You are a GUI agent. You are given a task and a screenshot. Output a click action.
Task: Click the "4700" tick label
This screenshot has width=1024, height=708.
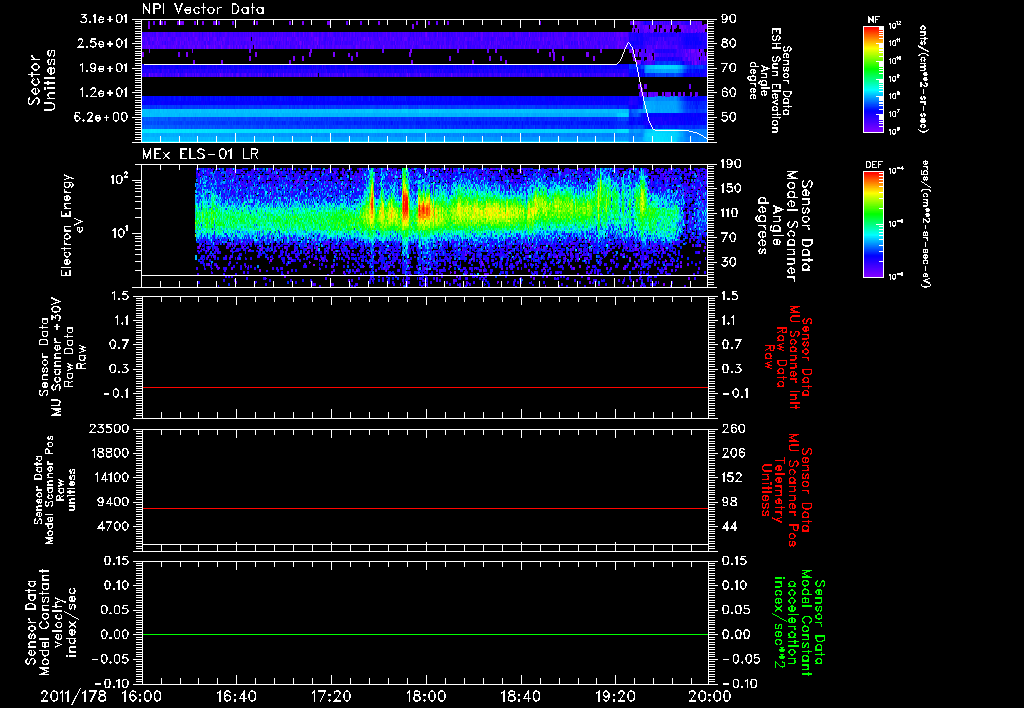pyautogui.click(x=112, y=526)
